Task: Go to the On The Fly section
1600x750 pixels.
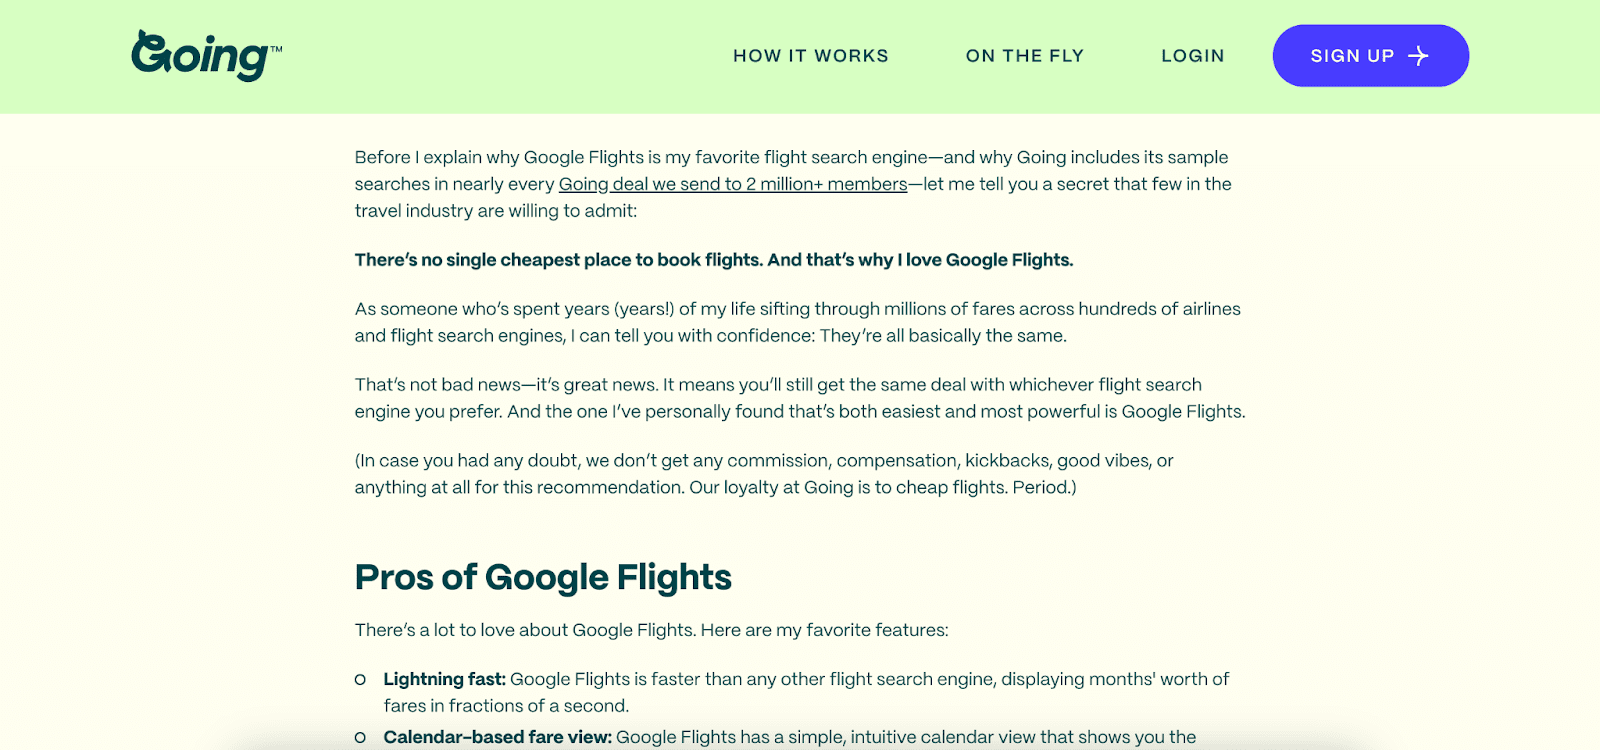Action: [x=1024, y=56]
